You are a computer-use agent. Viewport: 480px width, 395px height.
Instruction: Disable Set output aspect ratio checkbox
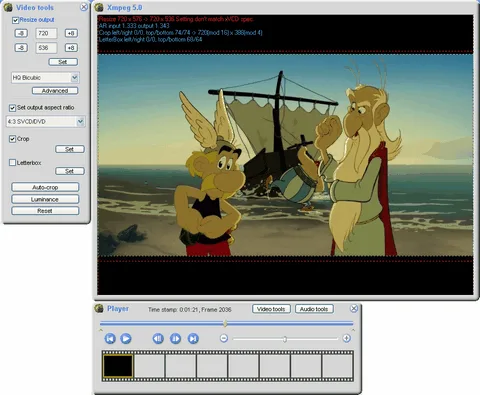(x=12, y=108)
